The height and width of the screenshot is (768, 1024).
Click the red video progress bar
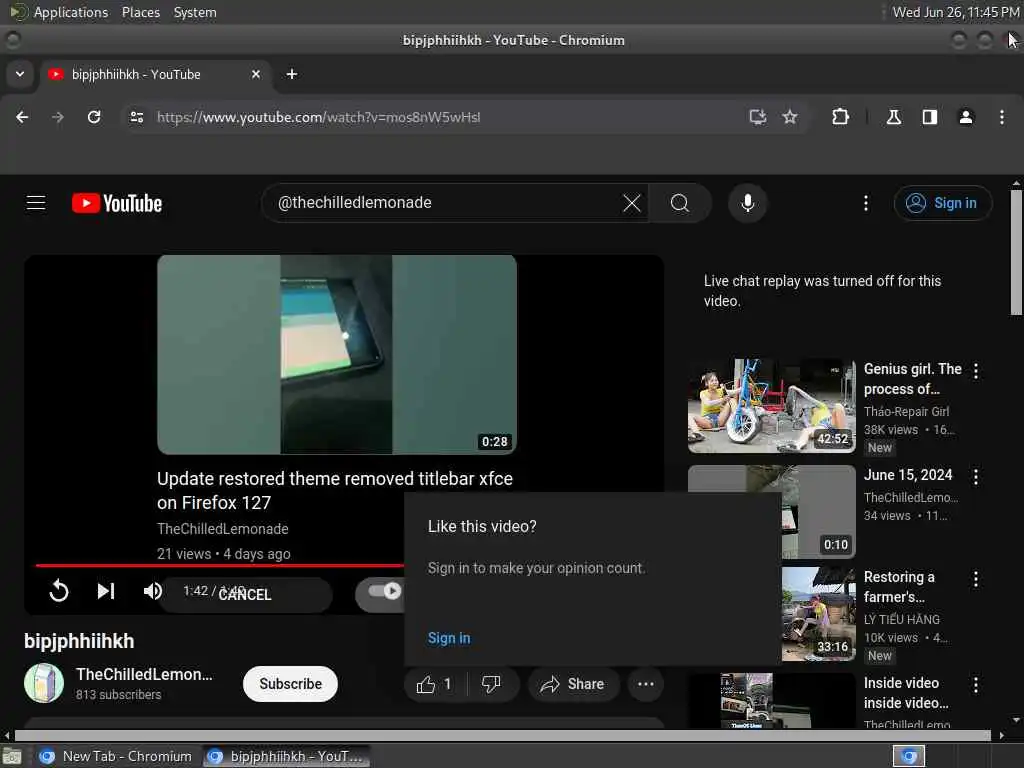tap(219, 565)
